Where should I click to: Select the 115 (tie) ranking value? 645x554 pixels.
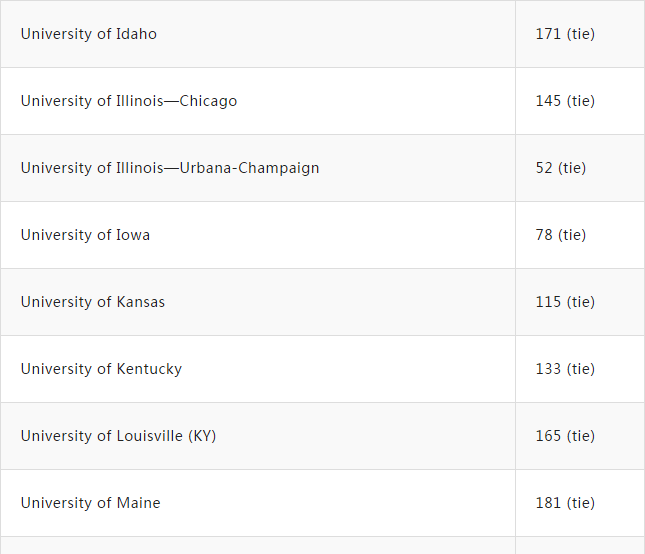[x=565, y=302]
